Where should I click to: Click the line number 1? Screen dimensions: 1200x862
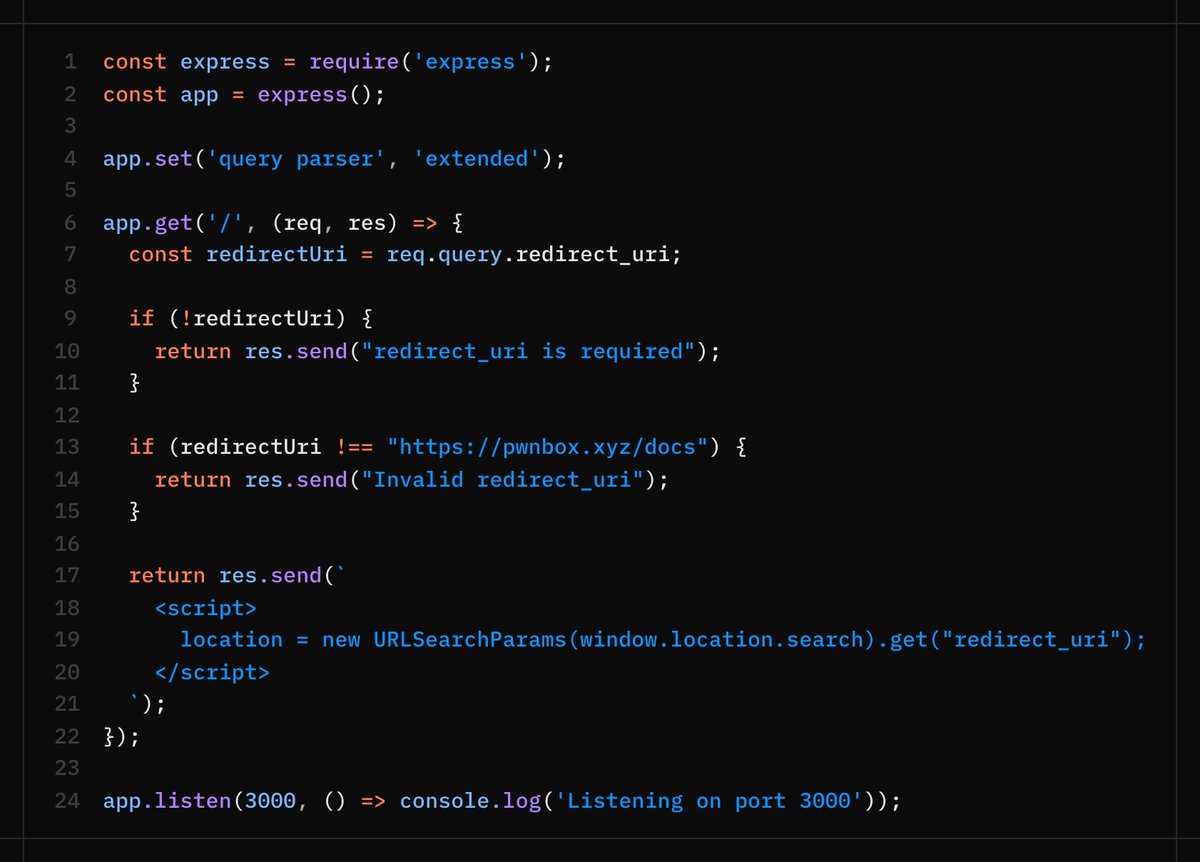coord(70,62)
